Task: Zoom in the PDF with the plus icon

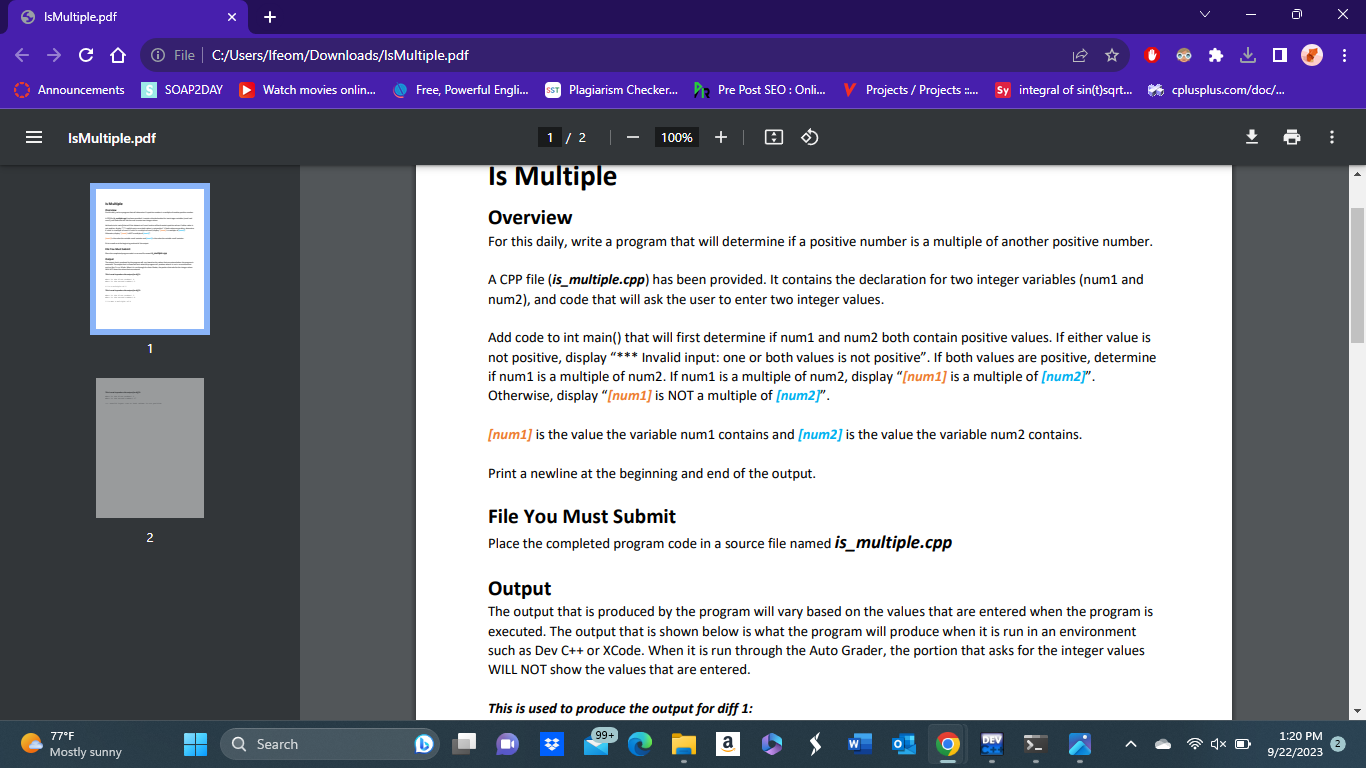Action: tap(721, 137)
